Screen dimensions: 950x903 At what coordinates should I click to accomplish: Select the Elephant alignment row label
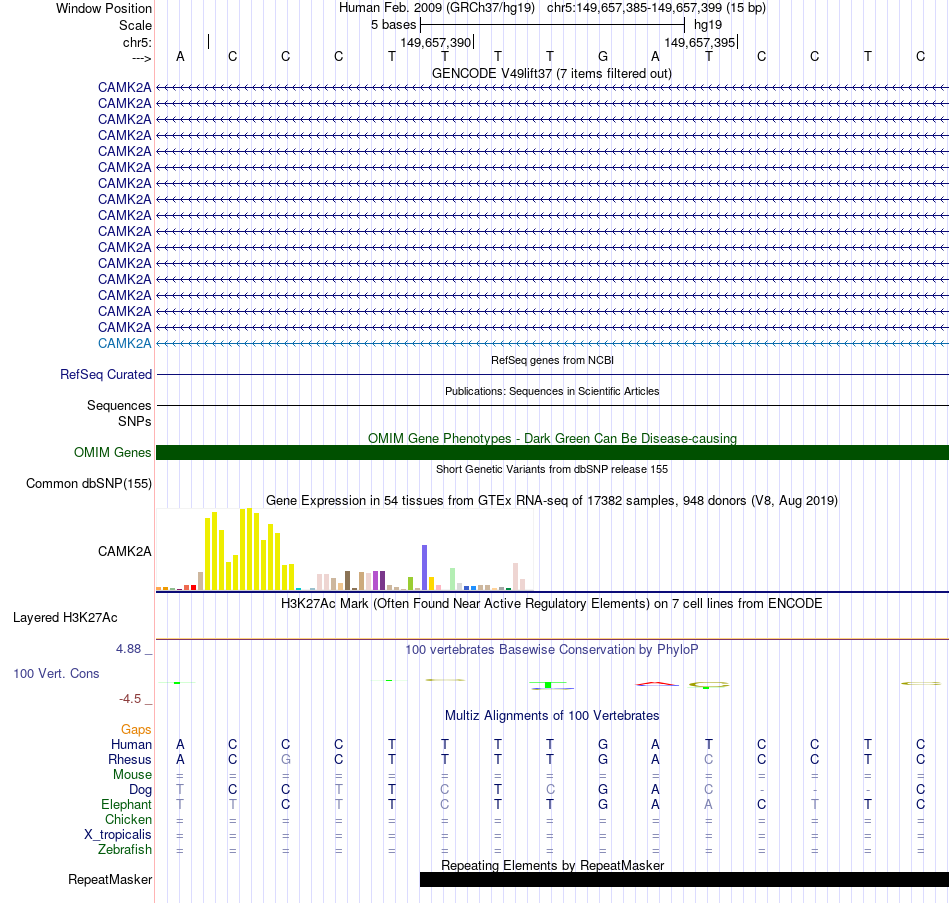click(x=126, y=804)
